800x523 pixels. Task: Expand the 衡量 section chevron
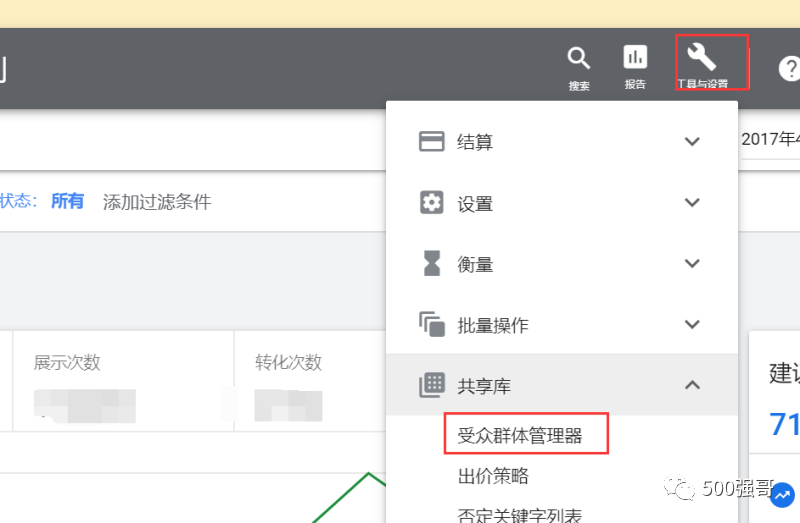692,263
